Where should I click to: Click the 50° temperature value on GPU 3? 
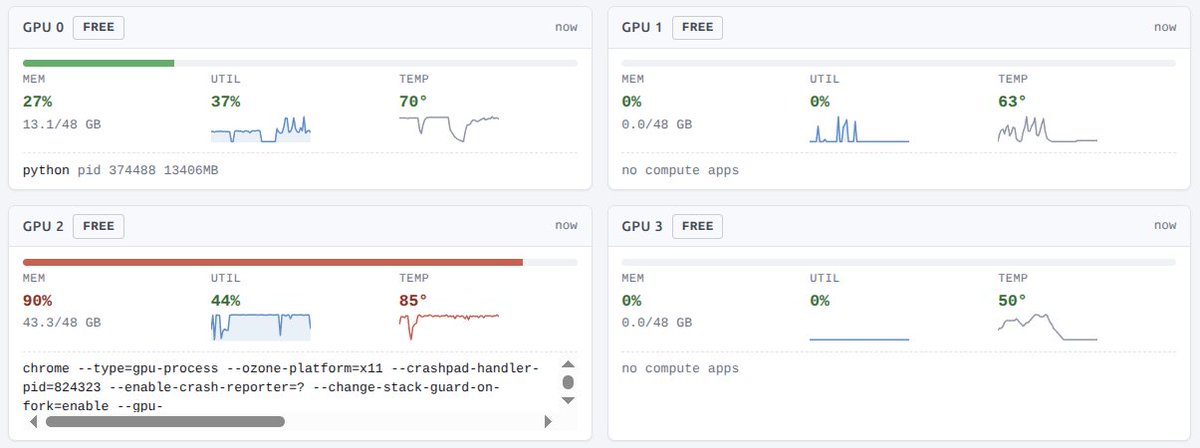pyautogui.click(x=1011, y=300)
